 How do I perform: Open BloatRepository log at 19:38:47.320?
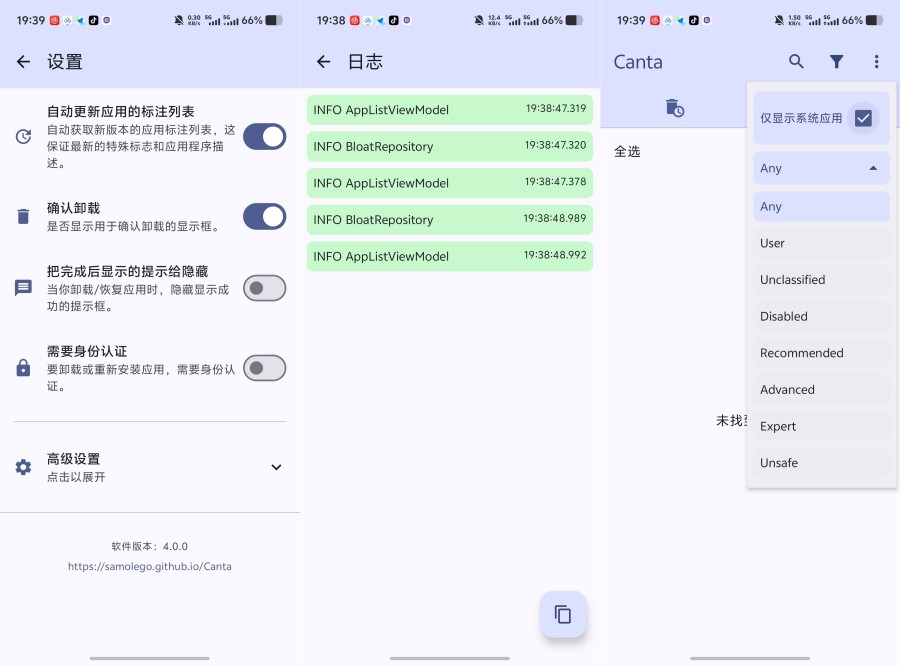449,146
